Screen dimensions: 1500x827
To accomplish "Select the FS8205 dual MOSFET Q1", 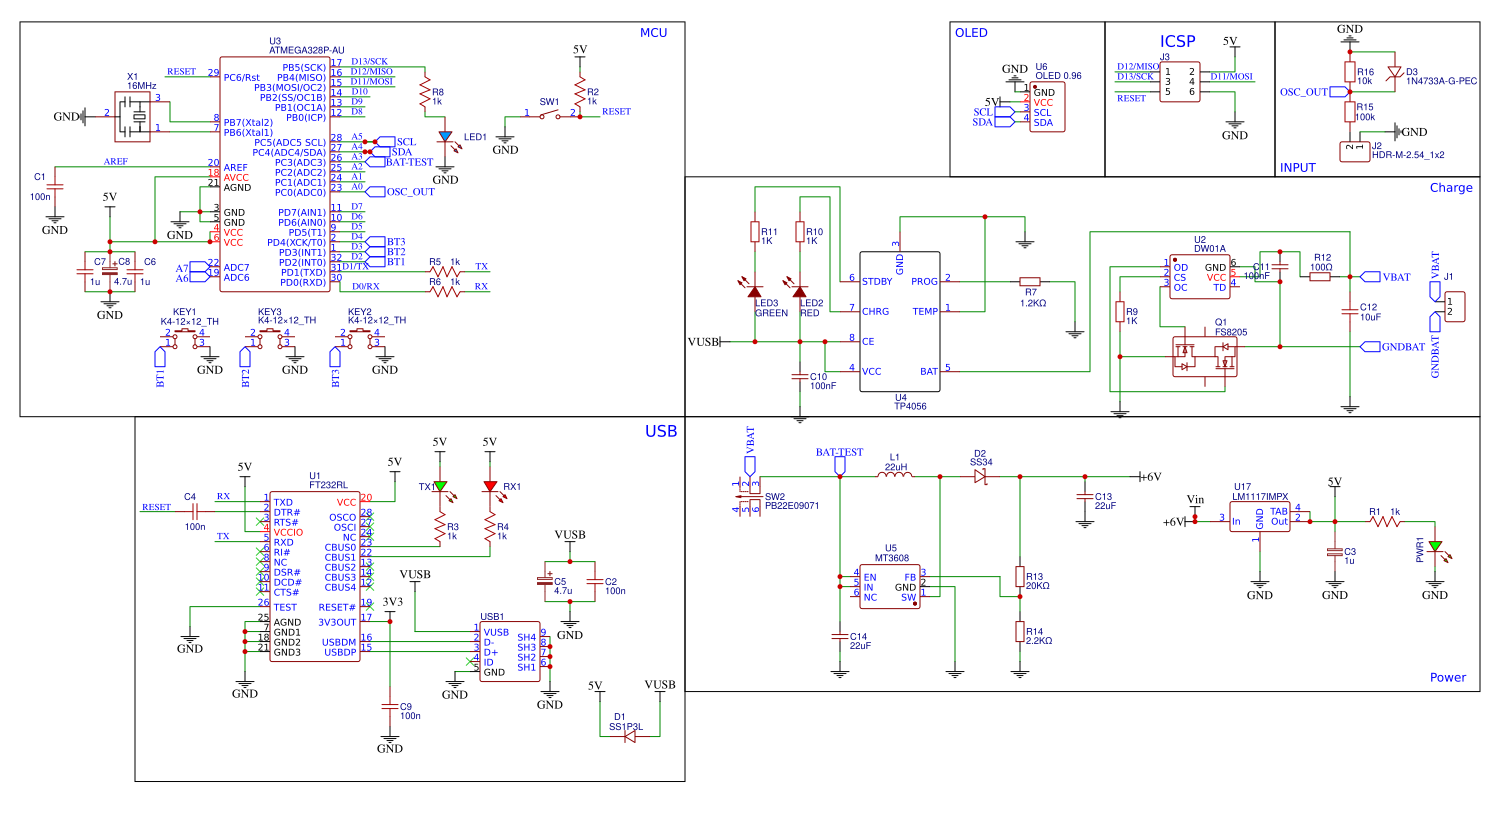I will coord(1204,357).
